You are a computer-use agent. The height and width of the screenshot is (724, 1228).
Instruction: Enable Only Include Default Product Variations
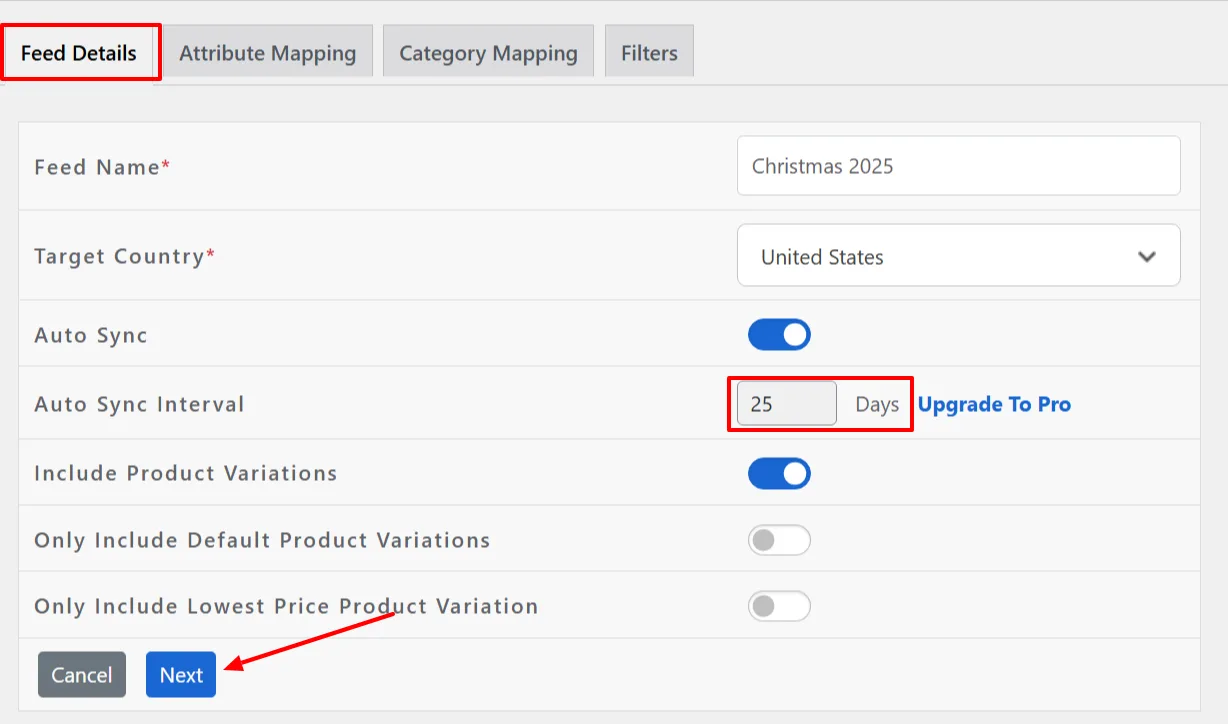tap(779, 539)
